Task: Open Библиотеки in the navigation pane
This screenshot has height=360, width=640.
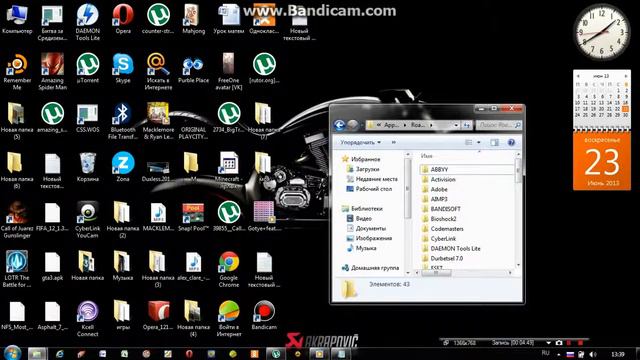Action: (x=362, y=209)
